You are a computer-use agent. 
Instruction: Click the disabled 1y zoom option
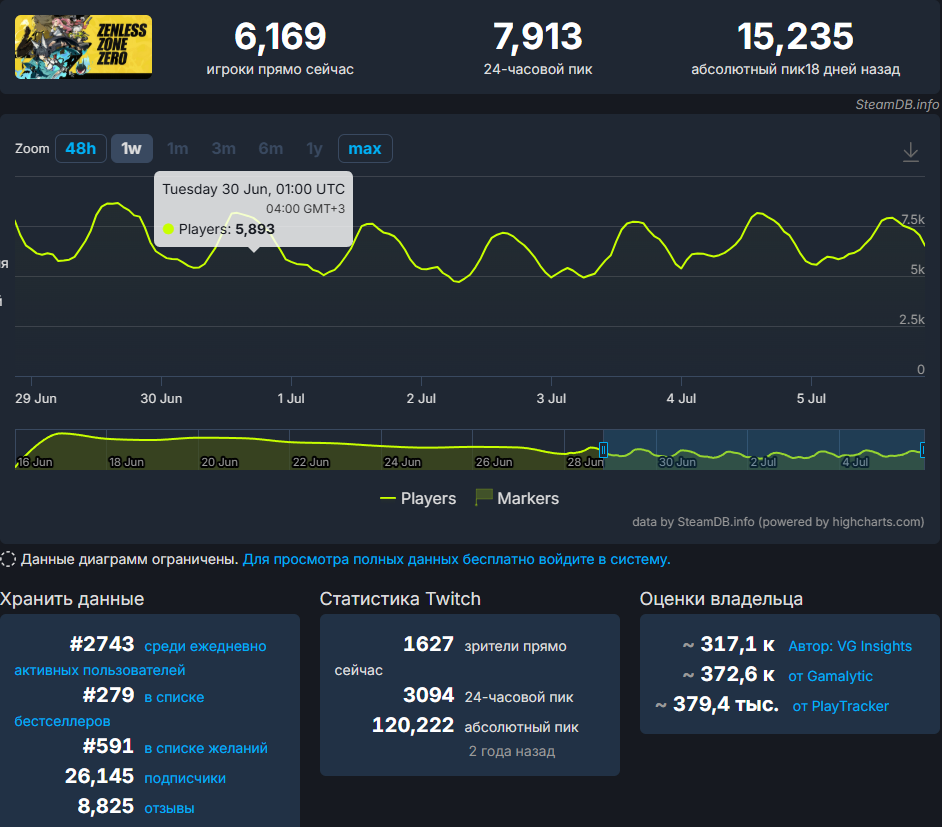click(x=314, y=148)
